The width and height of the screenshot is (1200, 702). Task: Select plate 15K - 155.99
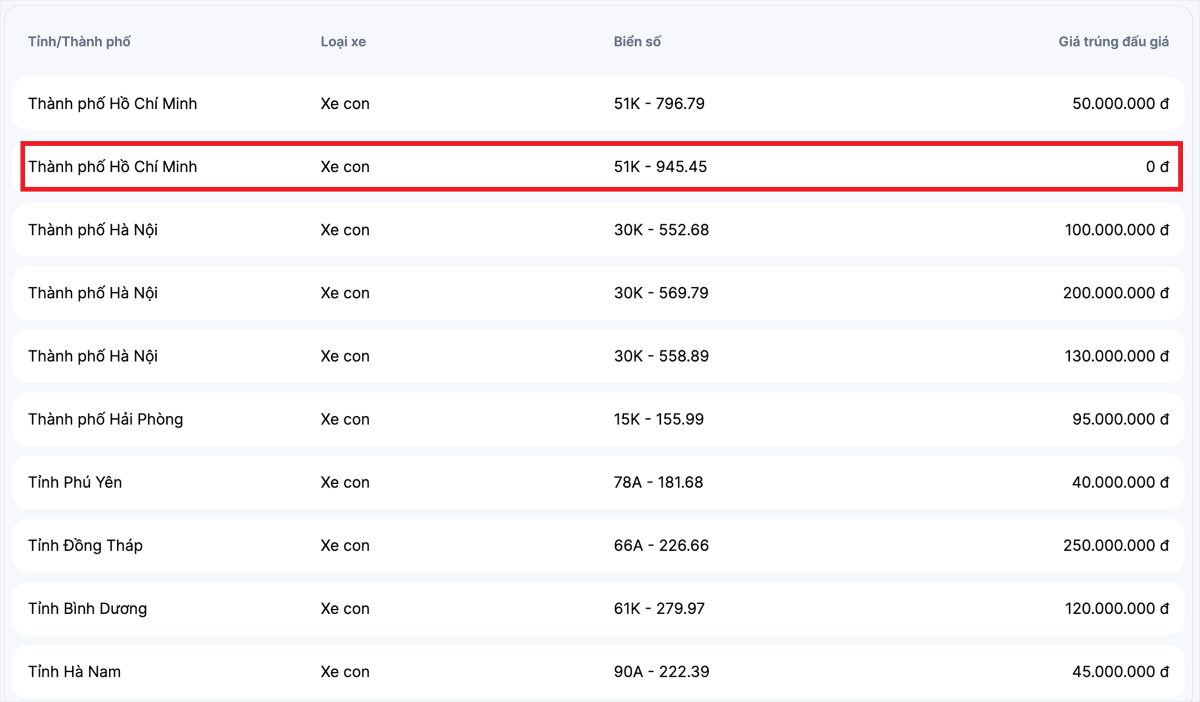pos(659,419)
